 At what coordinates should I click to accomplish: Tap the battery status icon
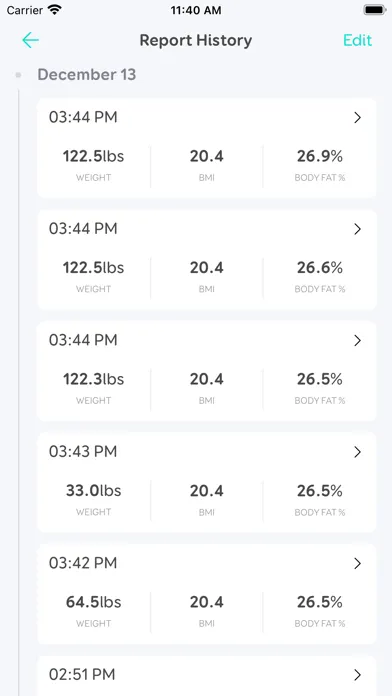click(375, 10)
